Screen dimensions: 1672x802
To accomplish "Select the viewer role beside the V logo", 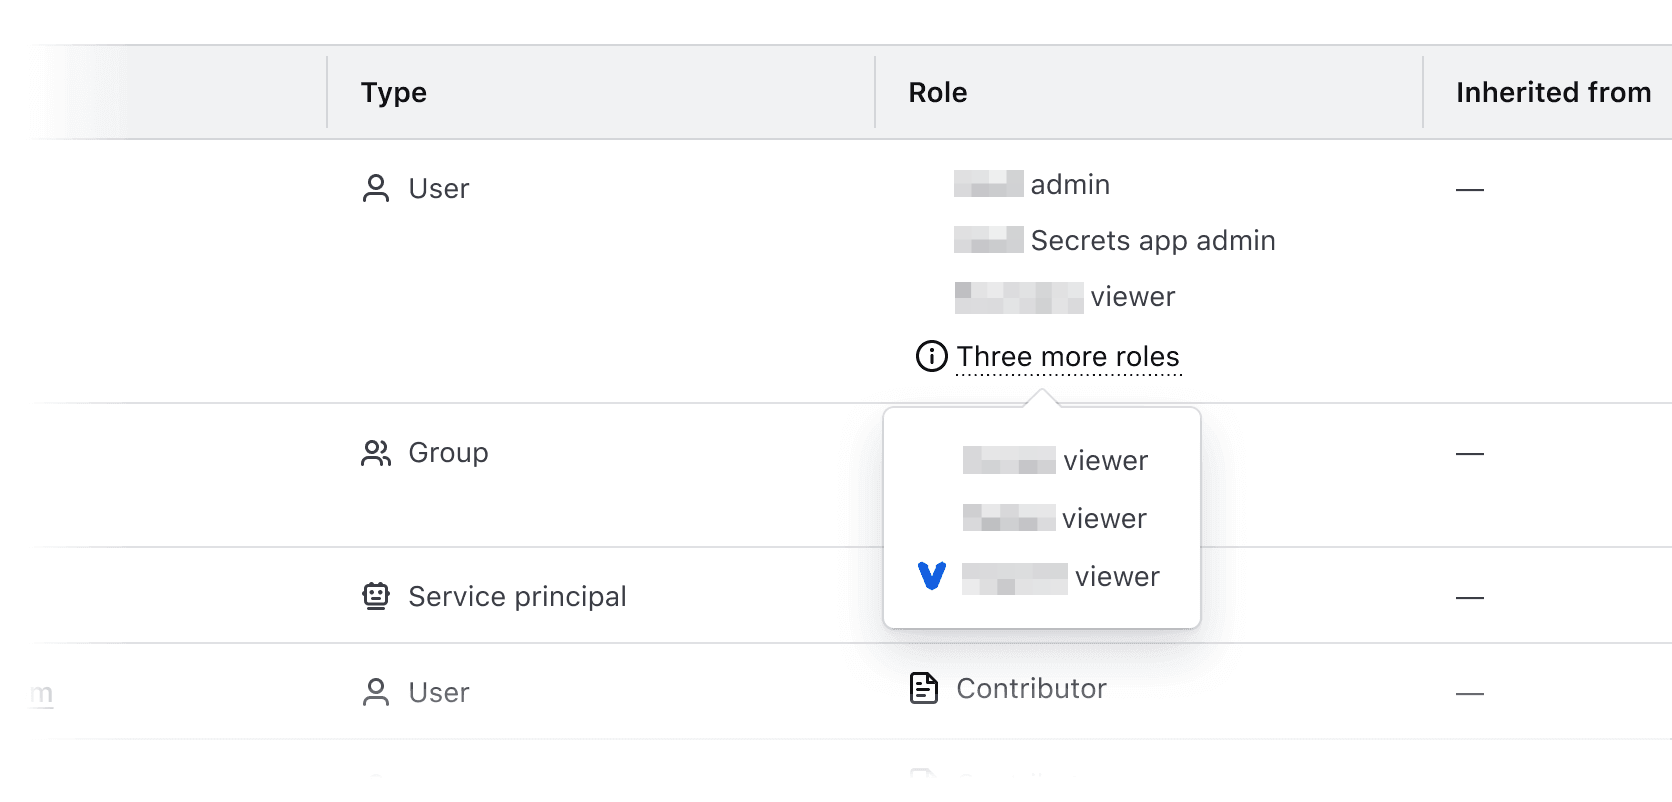I will point(1061,577).
